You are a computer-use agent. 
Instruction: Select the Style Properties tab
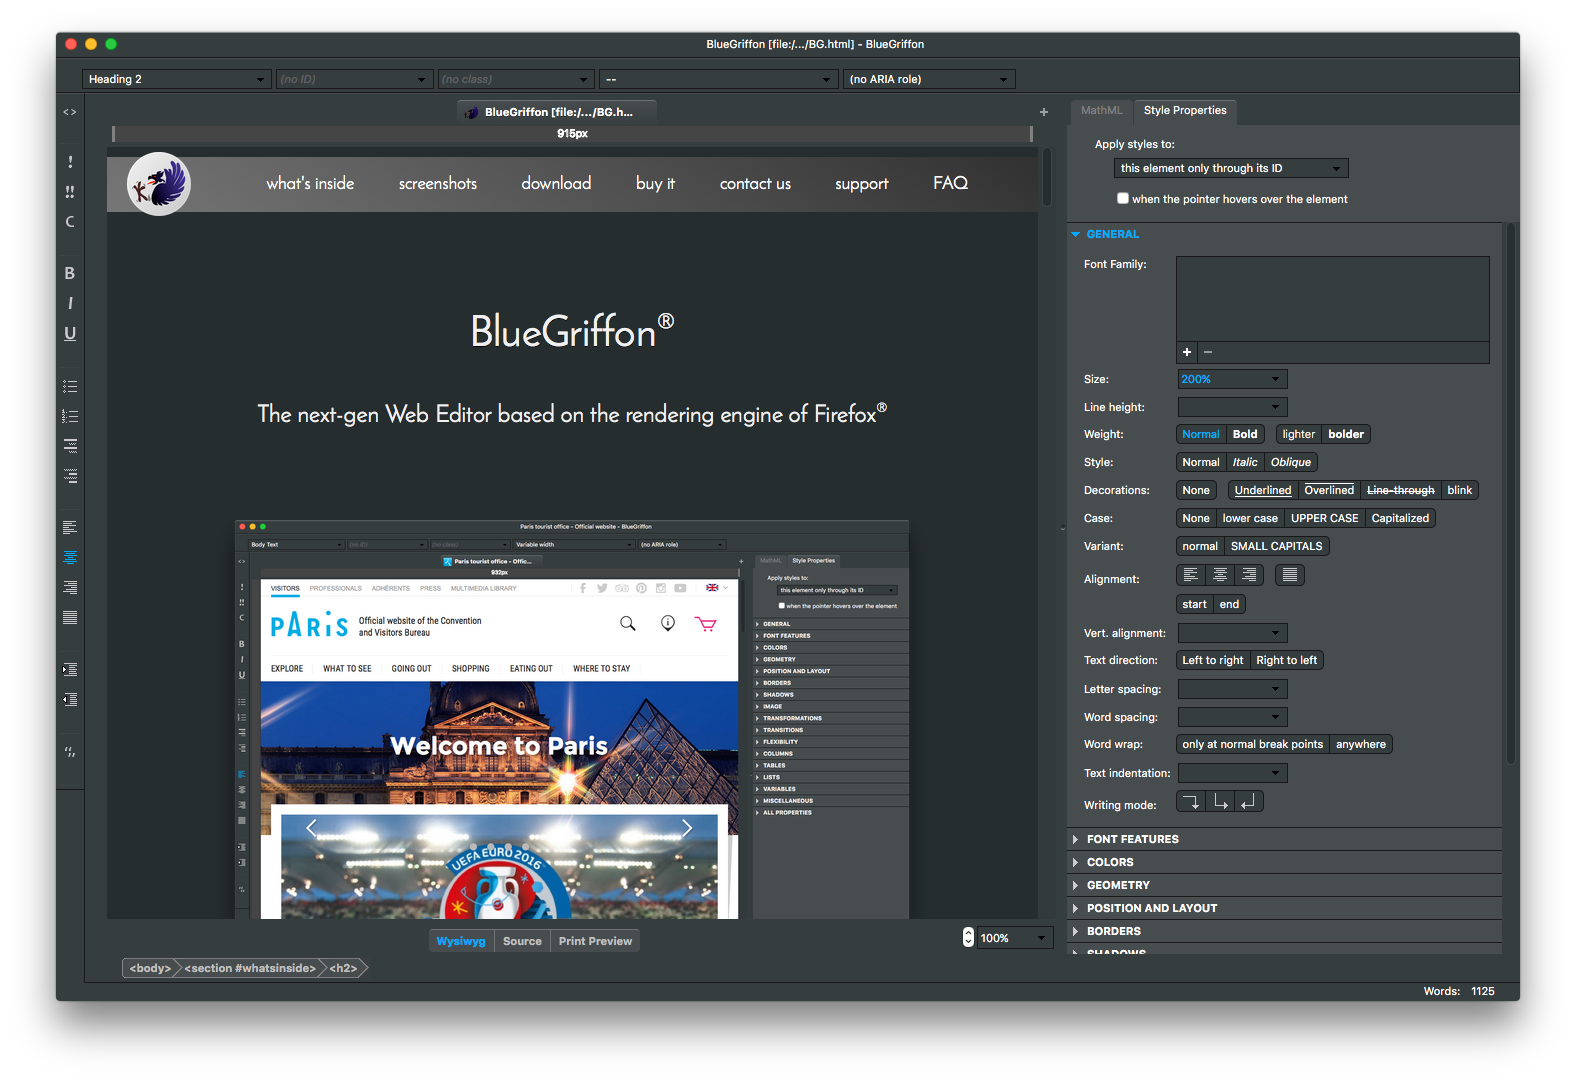[1185, 110]
